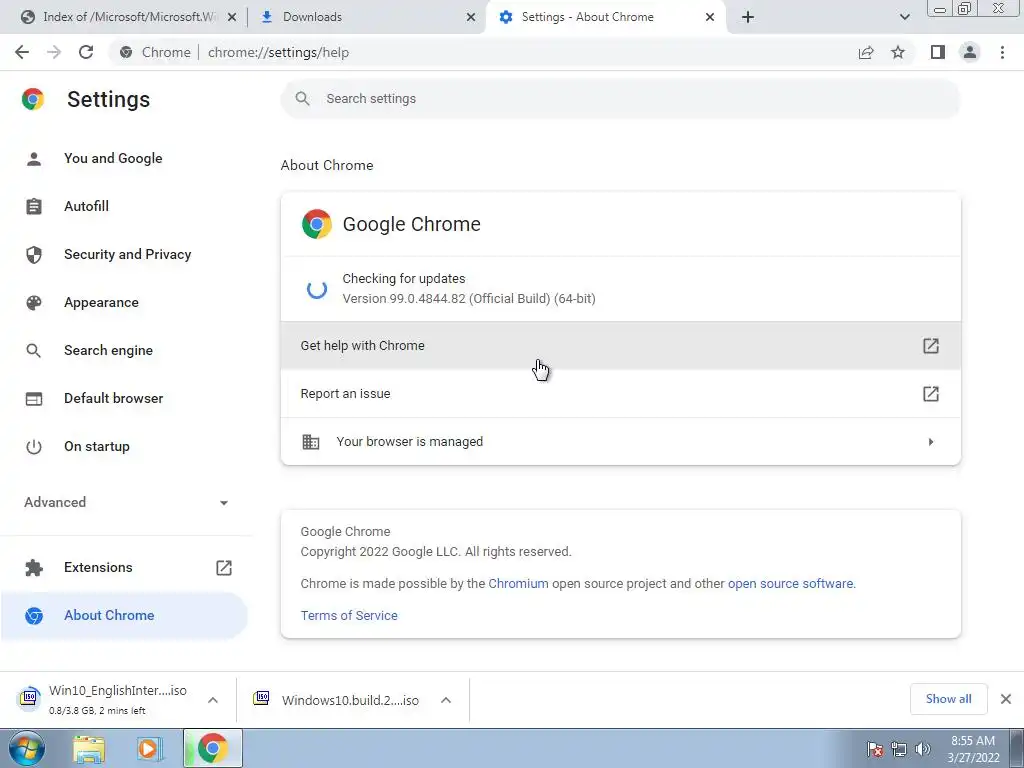
Task: Click the network tray icon
Action: point(899,749)
